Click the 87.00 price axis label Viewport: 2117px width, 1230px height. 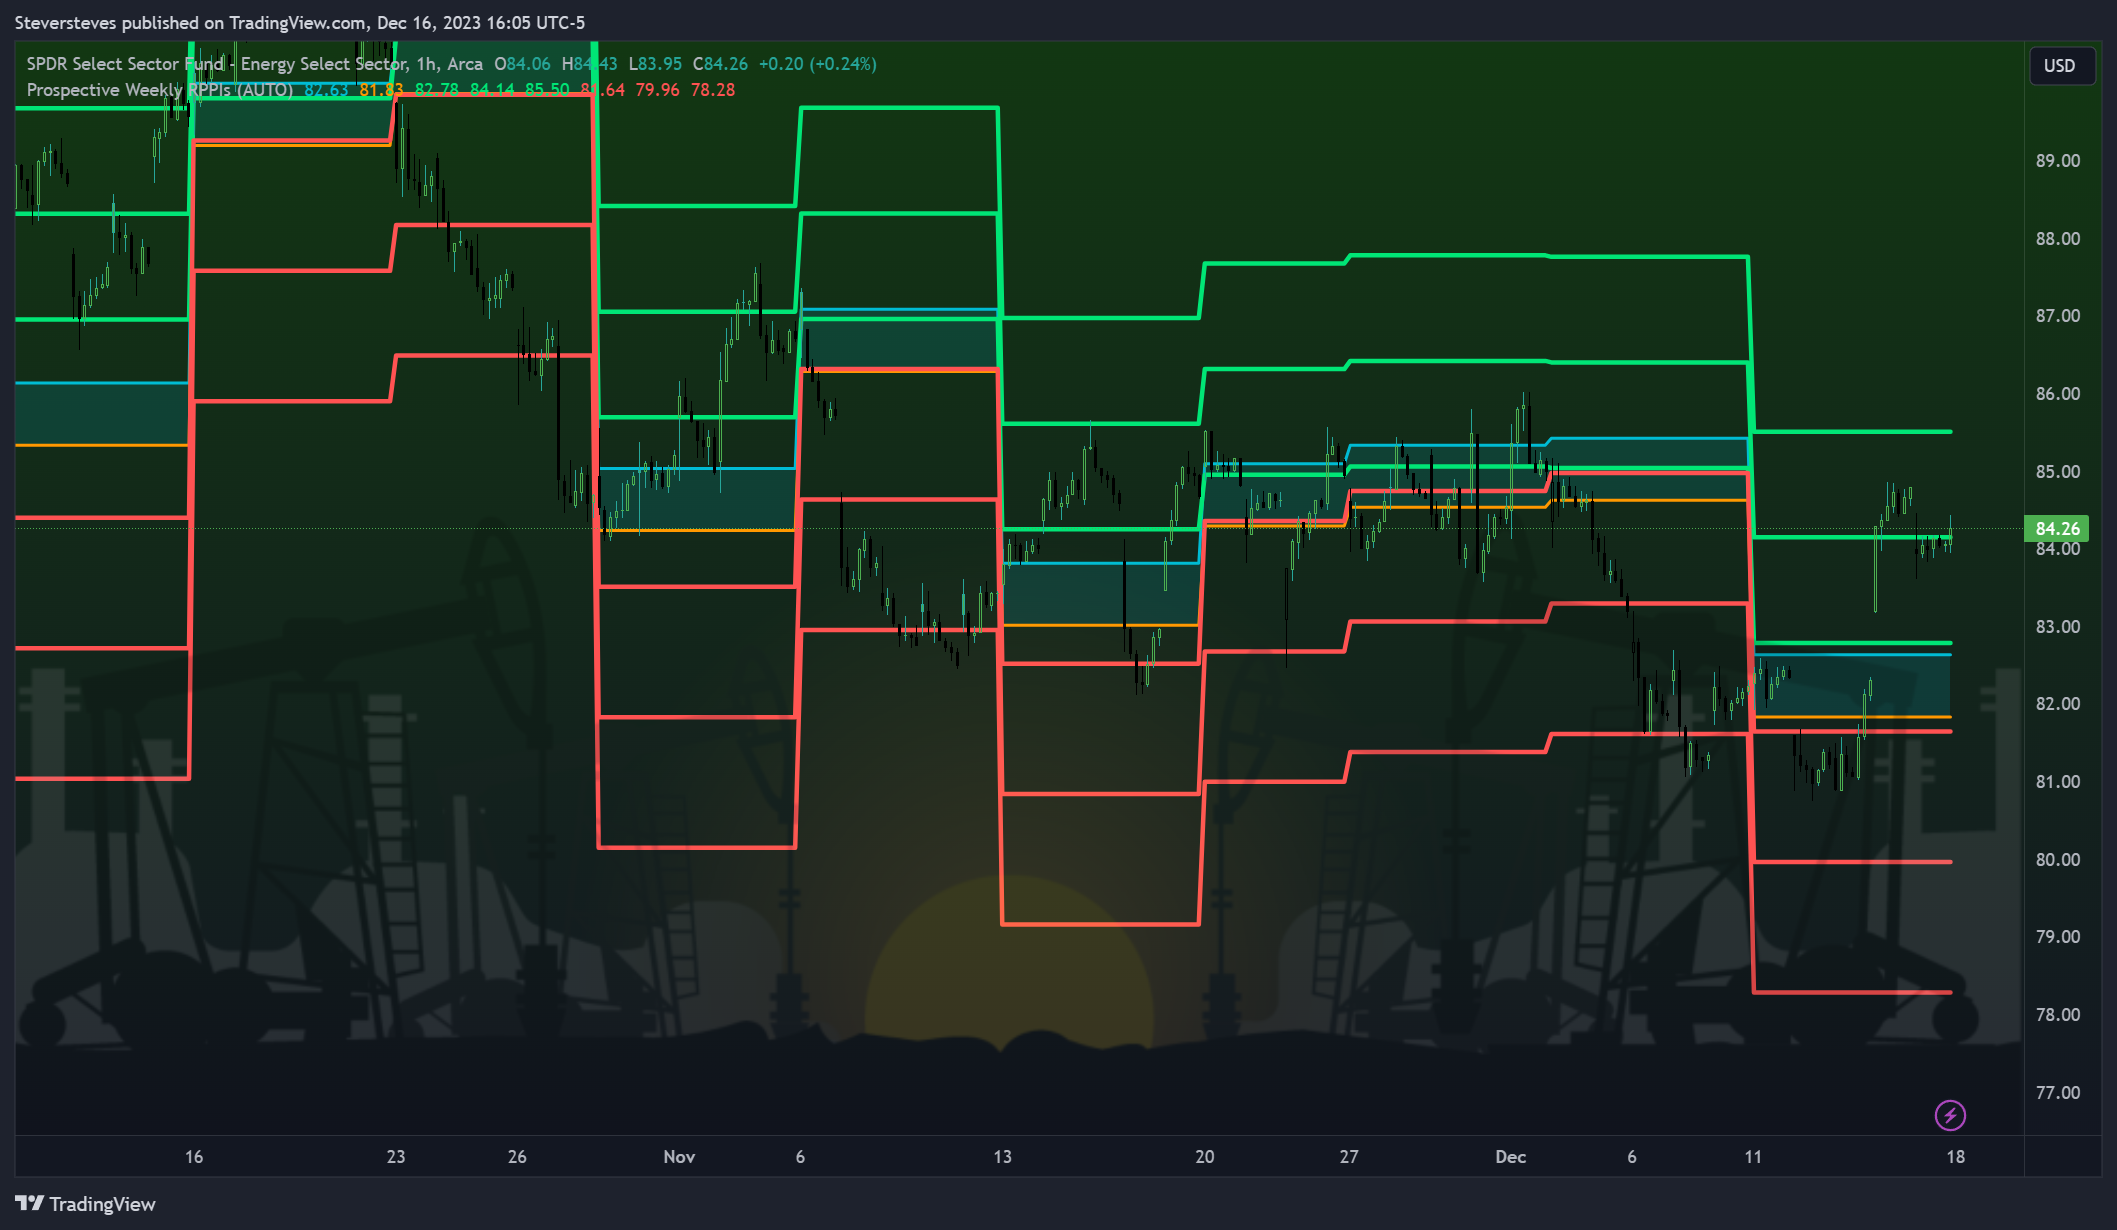2058,316
